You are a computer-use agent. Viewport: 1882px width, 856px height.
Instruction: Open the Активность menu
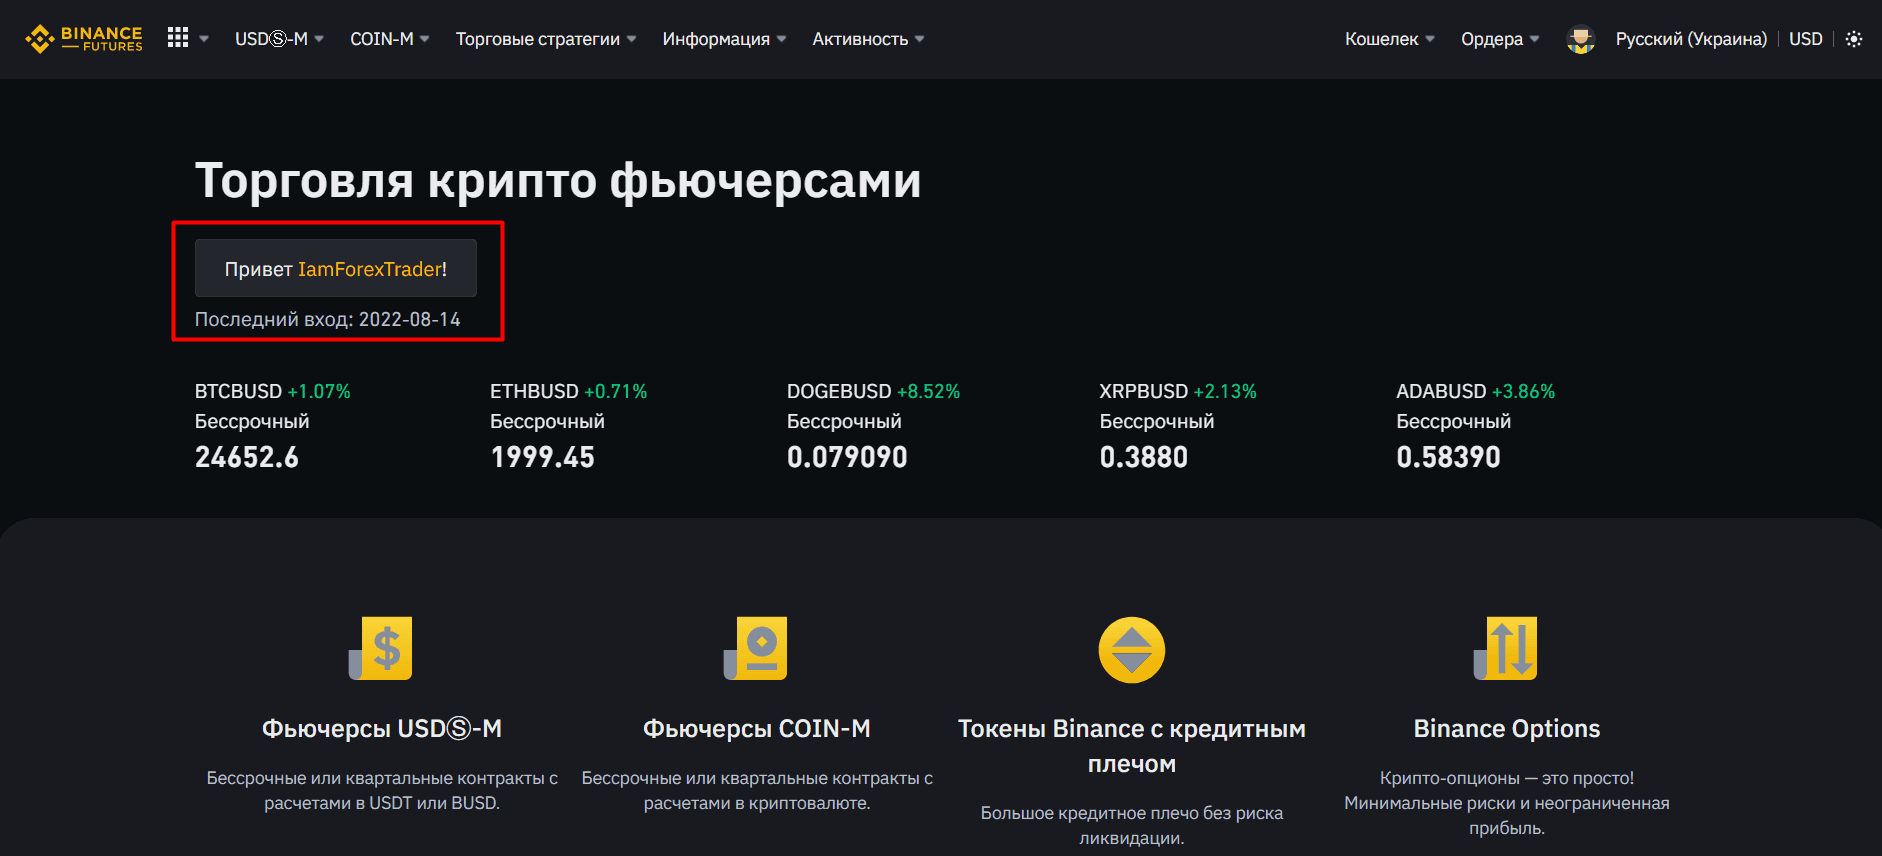(868, 39)
